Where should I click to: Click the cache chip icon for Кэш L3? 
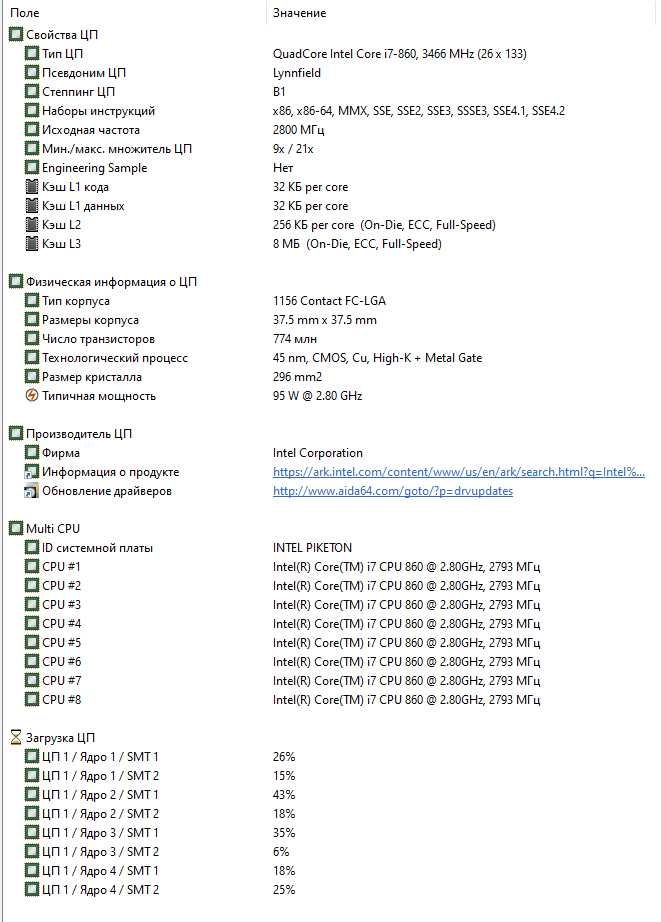[x=32, y=244]
